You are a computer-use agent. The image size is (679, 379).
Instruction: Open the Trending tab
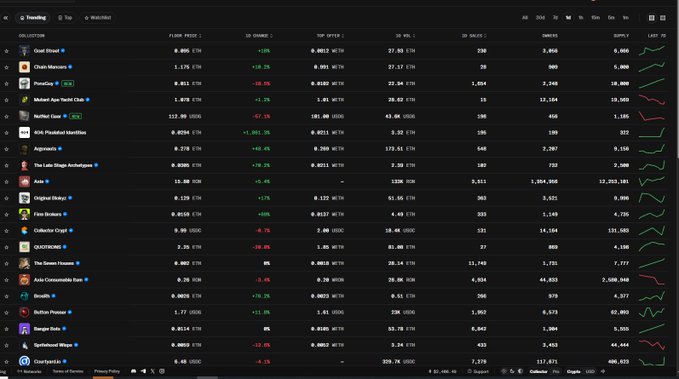33,18
